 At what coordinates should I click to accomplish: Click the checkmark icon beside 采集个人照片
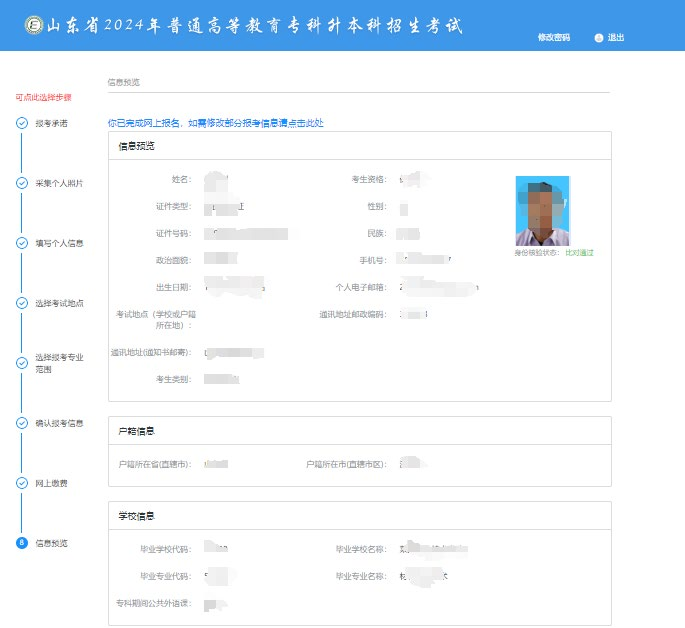point(22,183)
